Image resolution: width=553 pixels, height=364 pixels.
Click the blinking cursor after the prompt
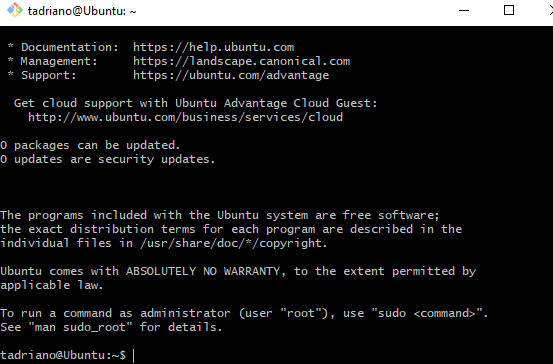click(134, 356)
